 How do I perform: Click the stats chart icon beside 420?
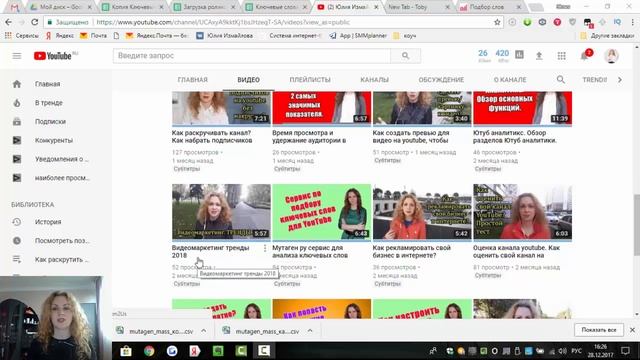(x=519, y=54)
